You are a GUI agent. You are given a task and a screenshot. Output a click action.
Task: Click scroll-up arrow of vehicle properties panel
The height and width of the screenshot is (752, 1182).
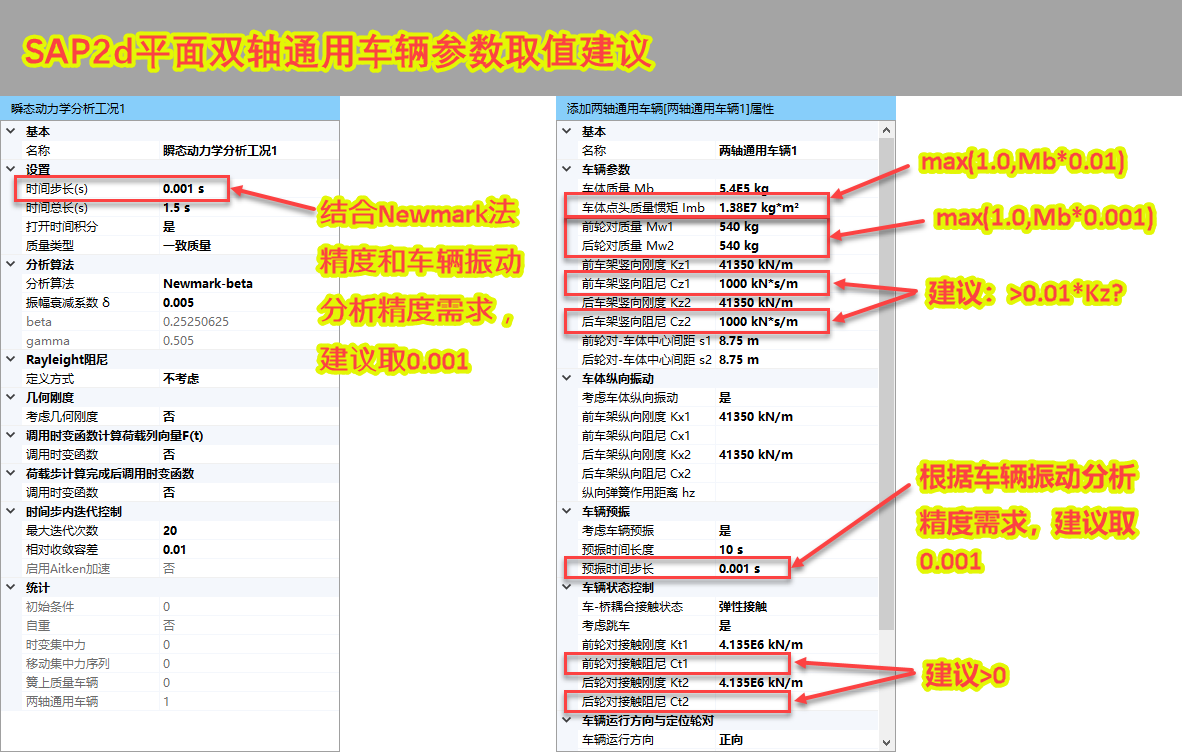click(886, 130)
